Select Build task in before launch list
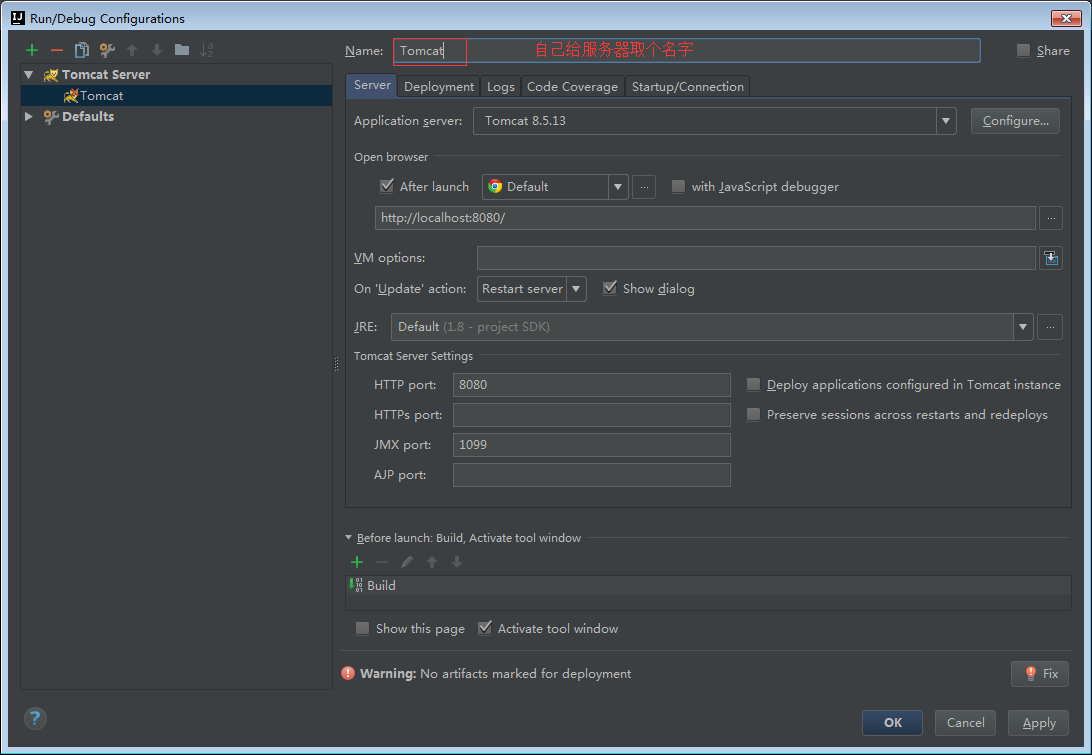The width and height of the screenshot is (1092, 755). pyautogui.click(x=708, y=586)
